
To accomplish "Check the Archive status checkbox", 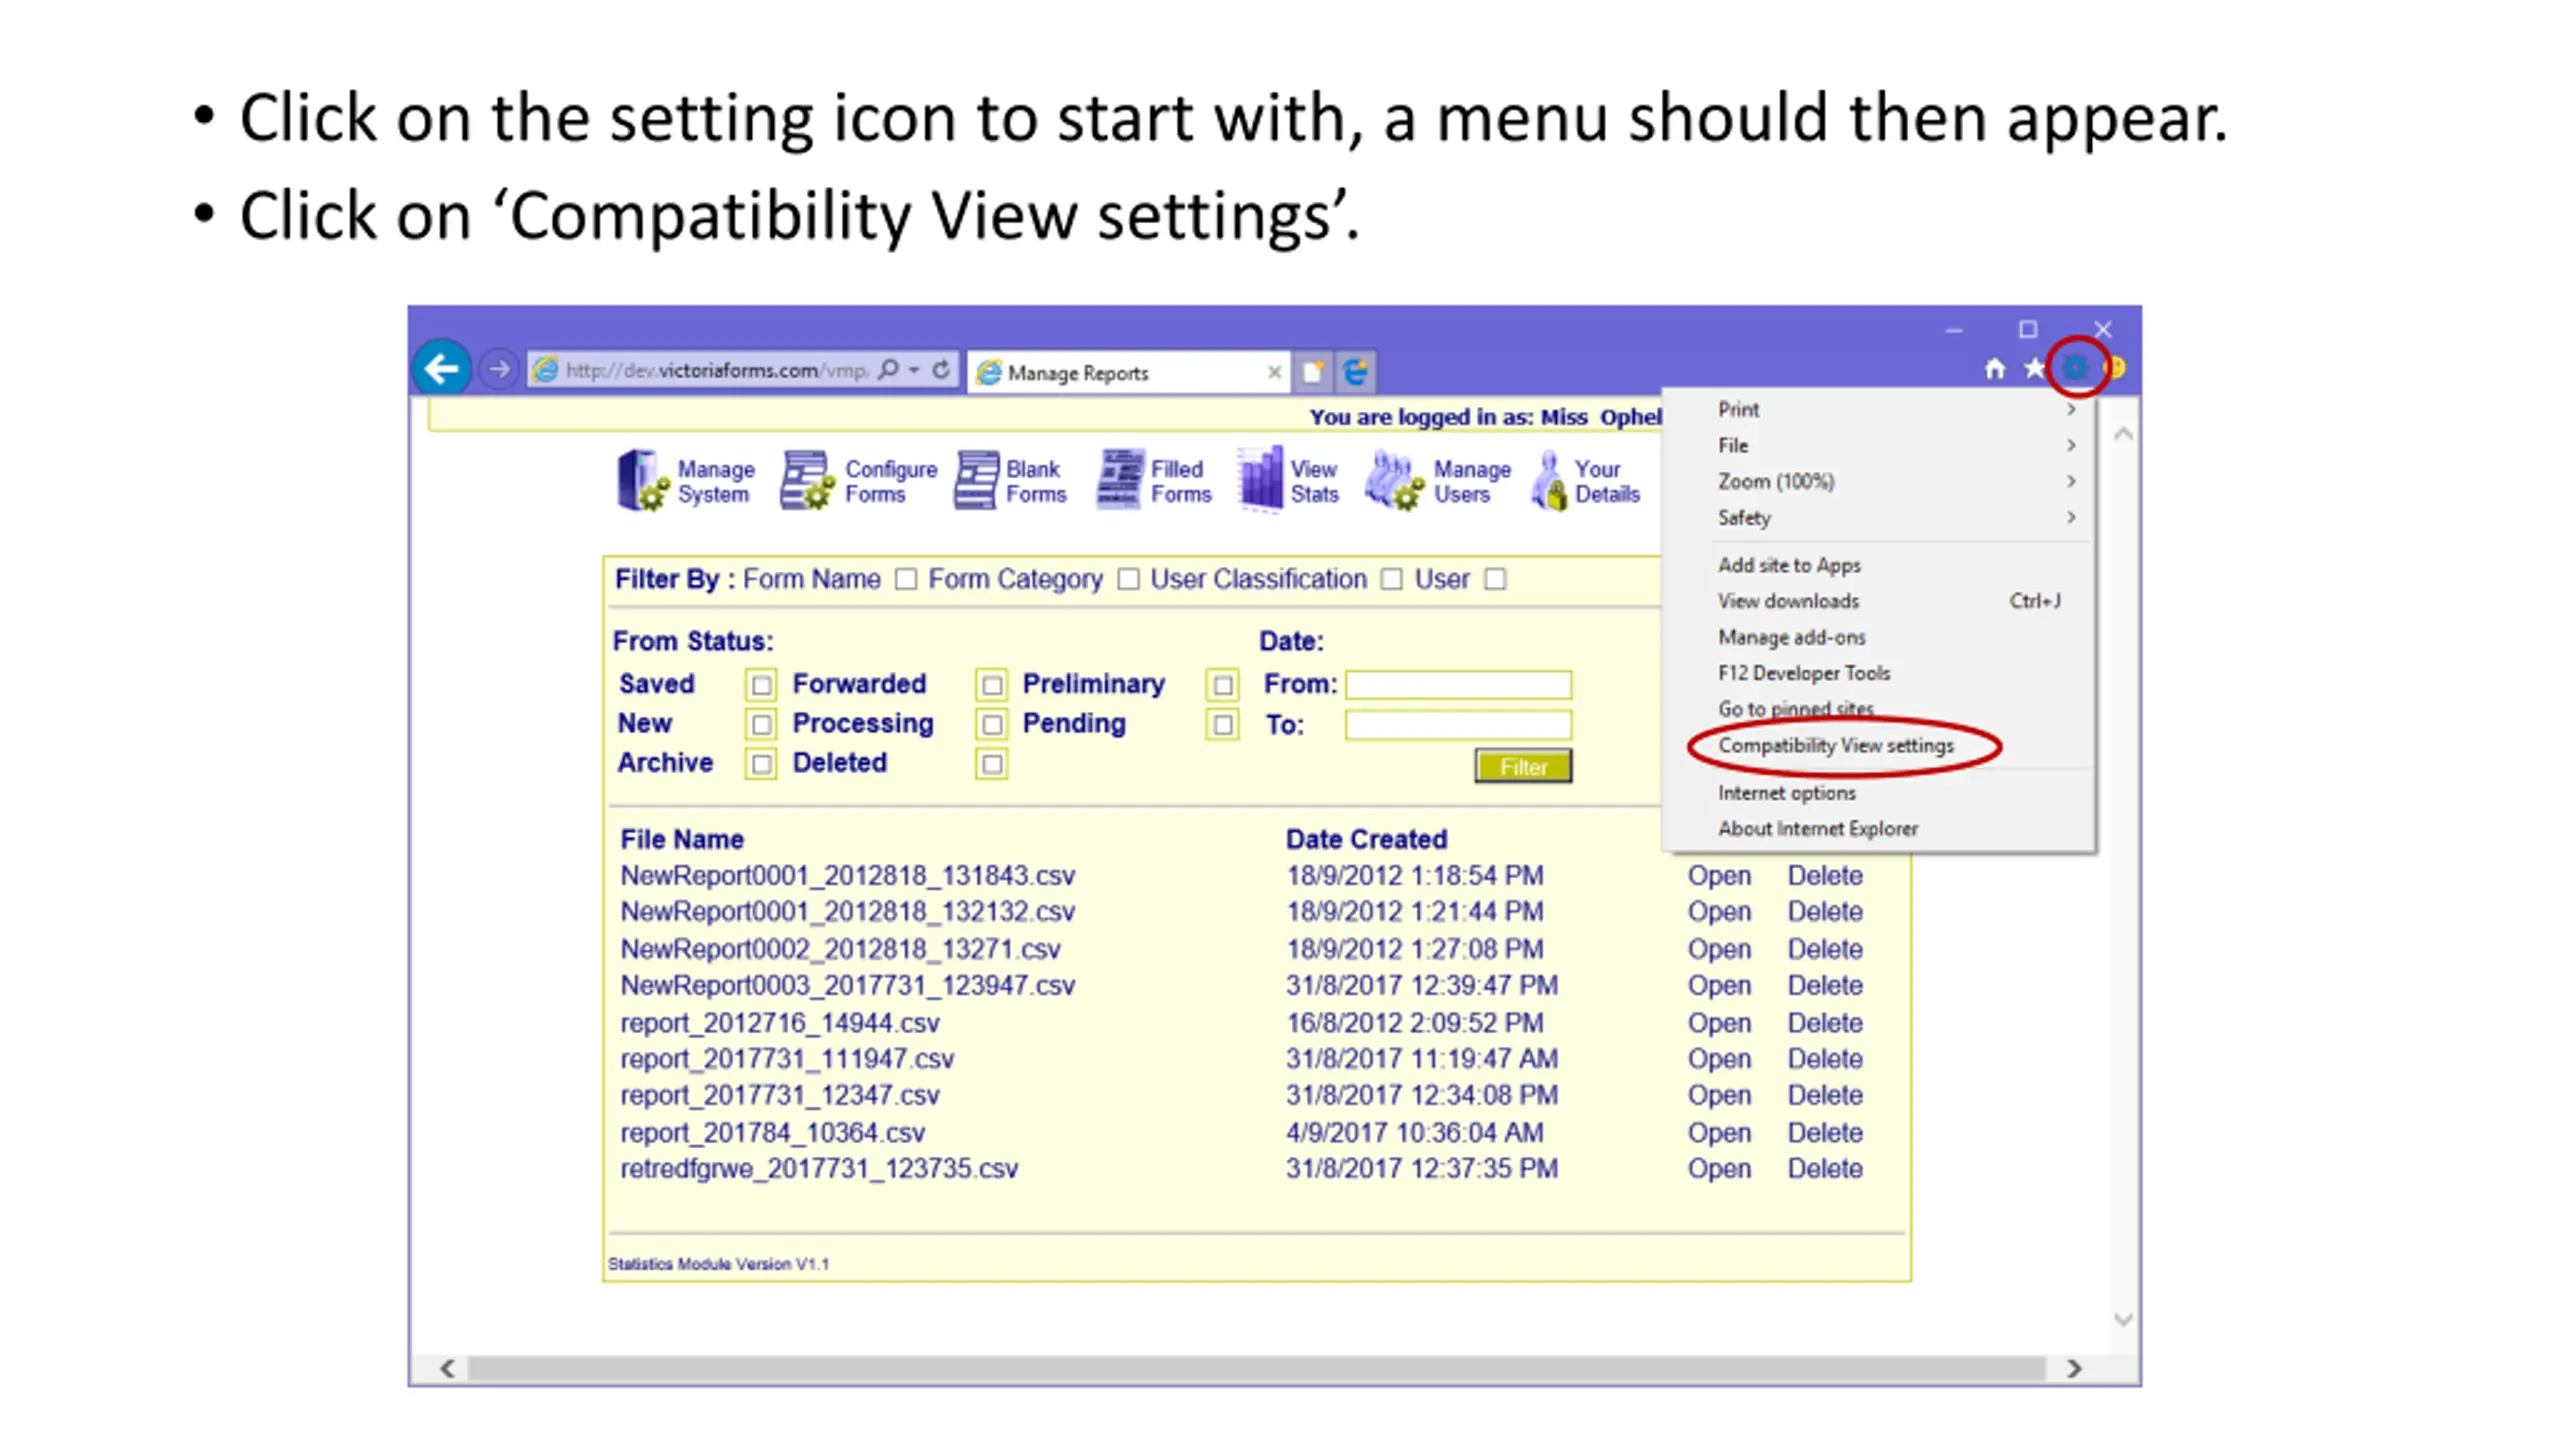I will click(761, 764).
